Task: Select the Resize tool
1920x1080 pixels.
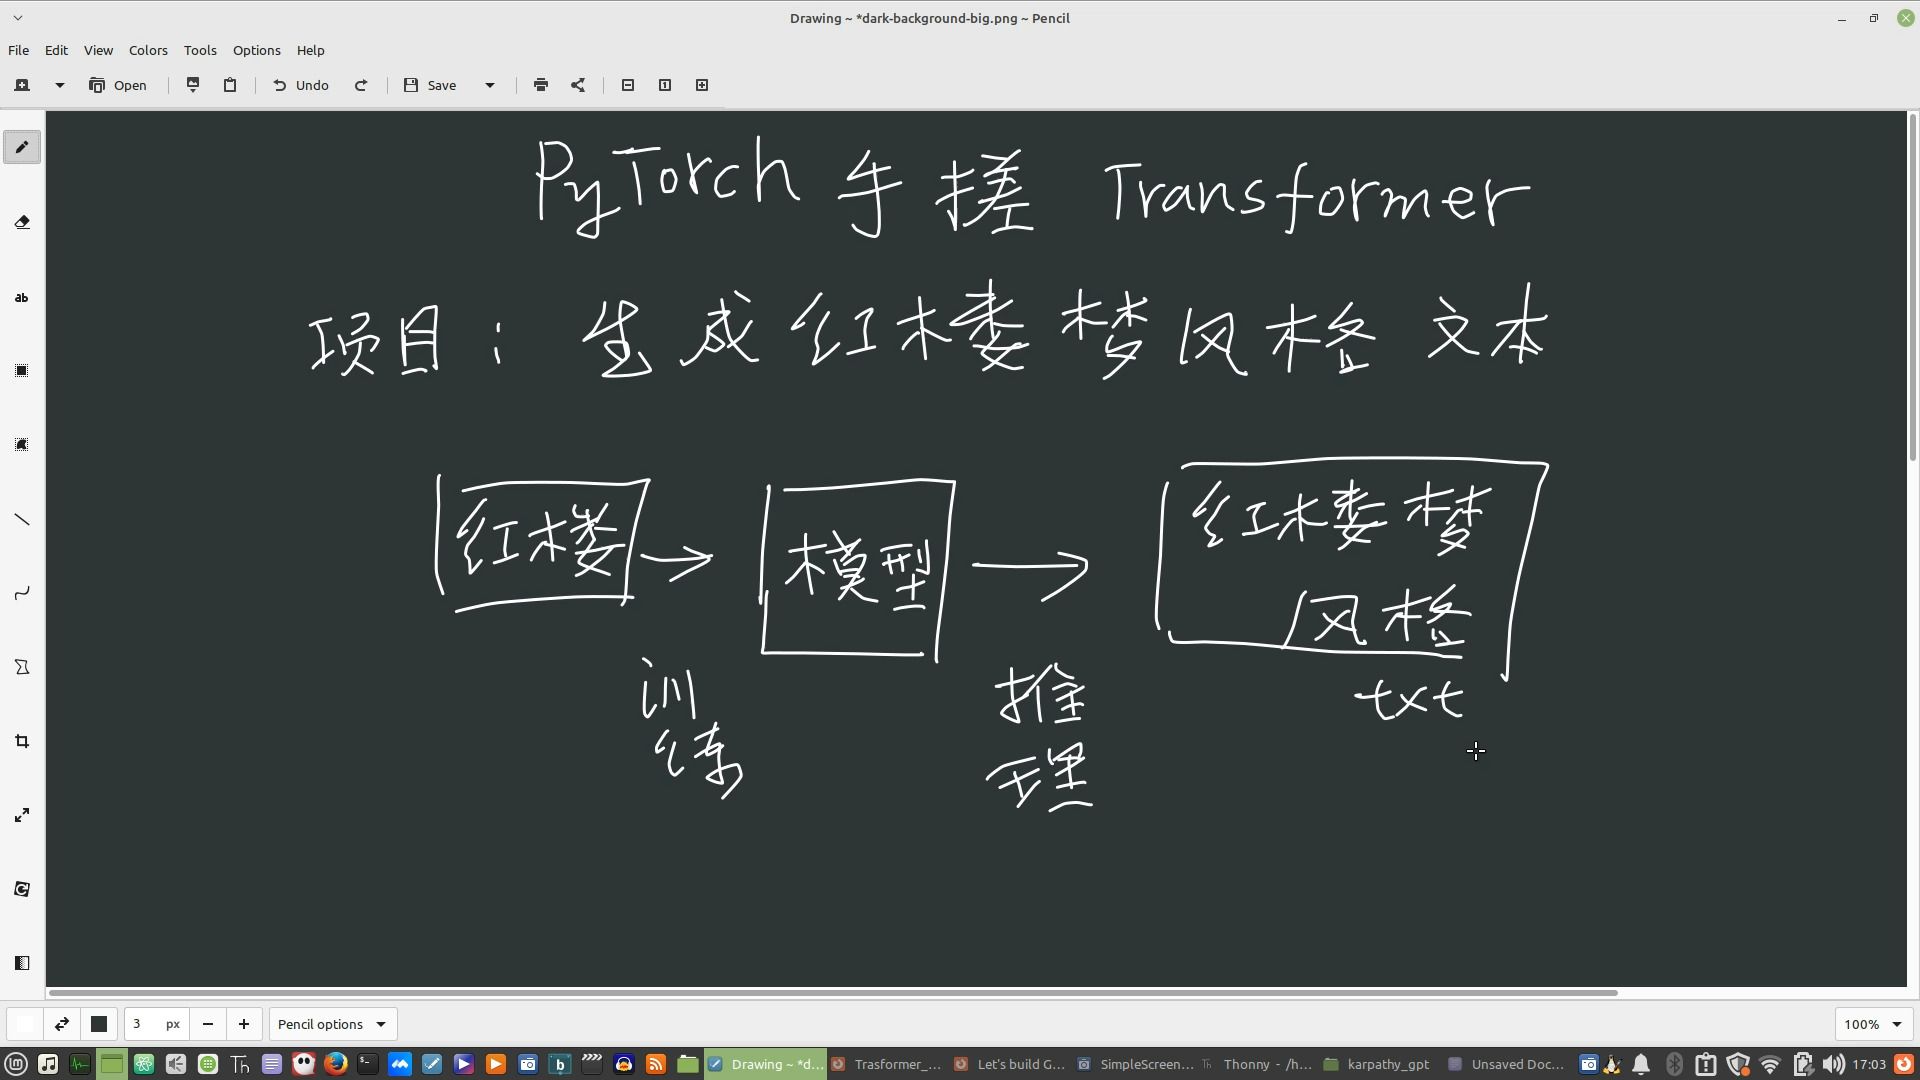Action: (22, 816)
